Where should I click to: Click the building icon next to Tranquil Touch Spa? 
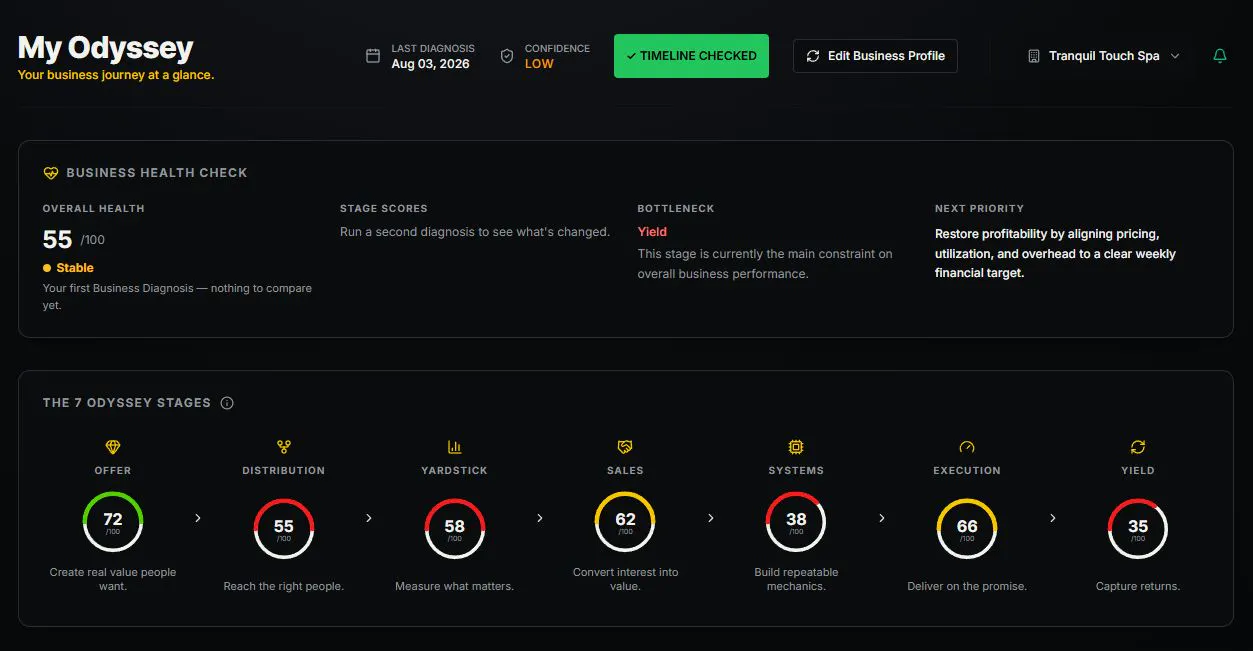tap(1034, 56)
